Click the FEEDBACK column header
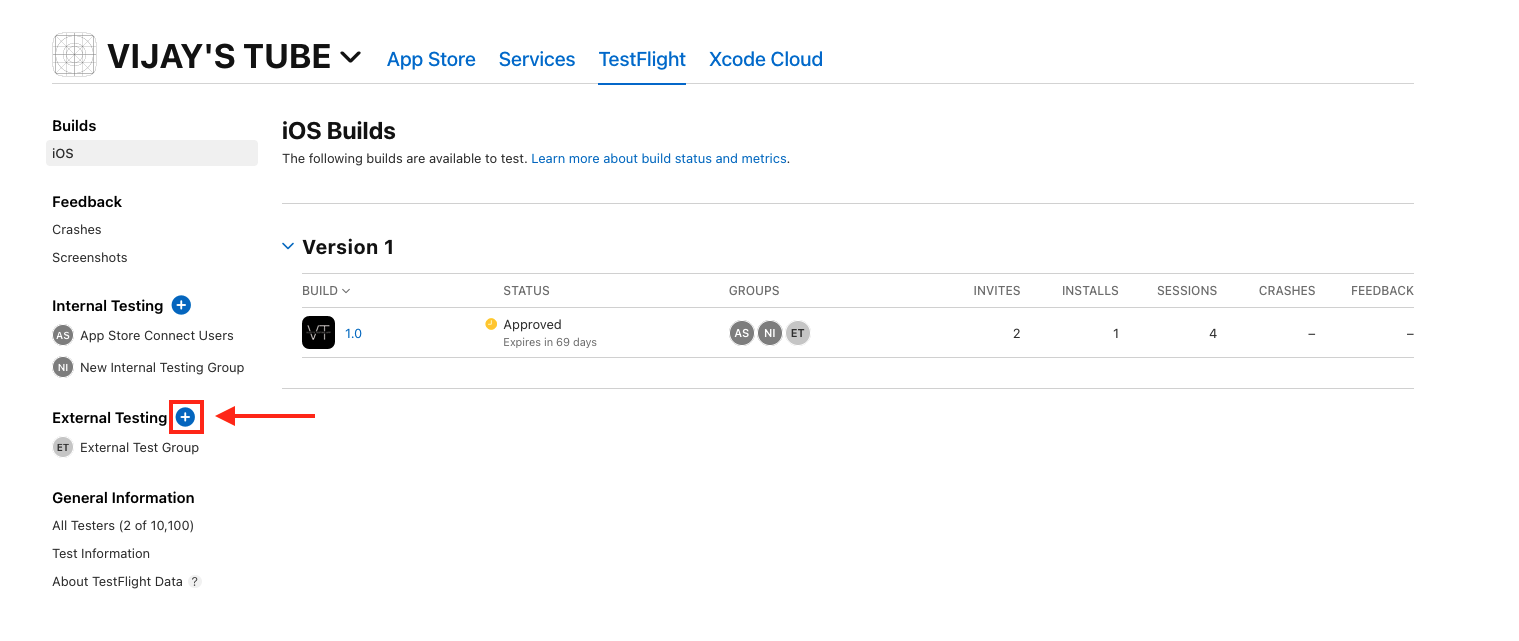 tap(1382, 291)
